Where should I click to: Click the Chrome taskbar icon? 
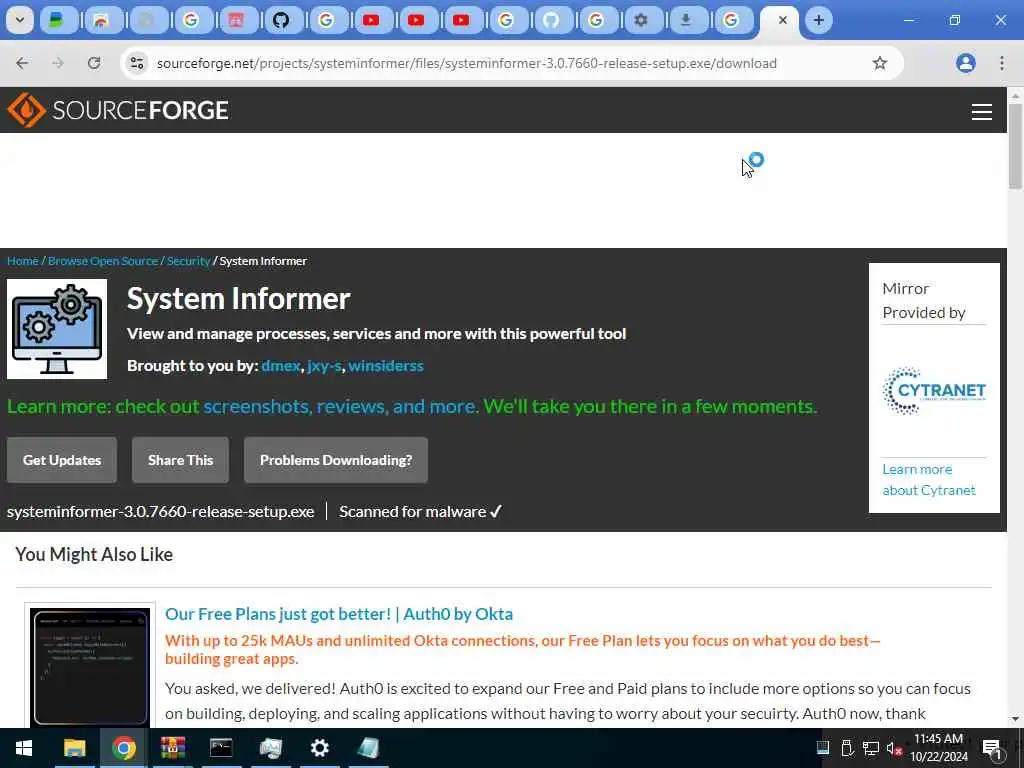pyautogui.click(x=123, y=748)
